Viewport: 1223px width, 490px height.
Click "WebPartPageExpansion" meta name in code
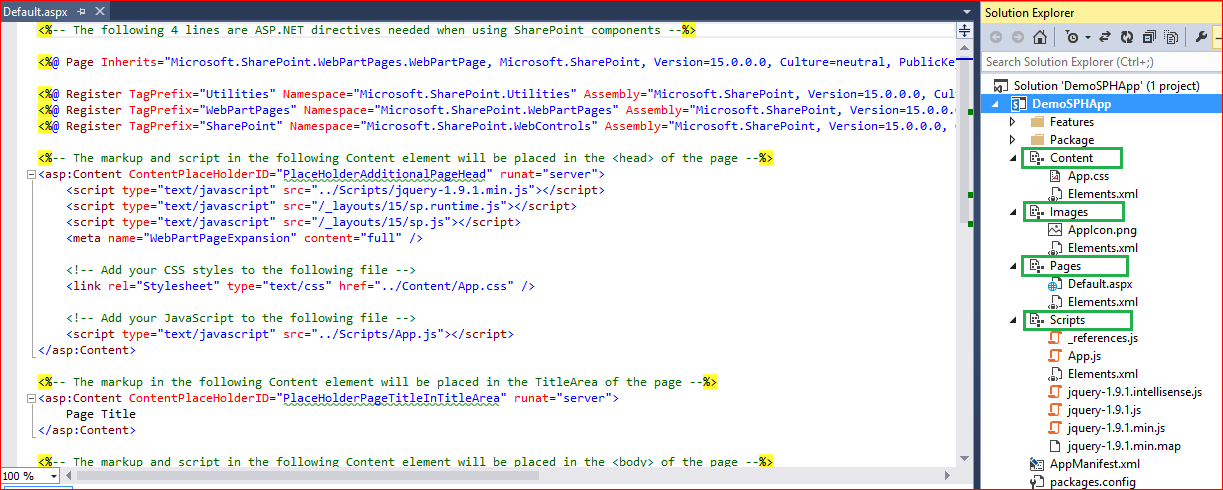[222, 238]
